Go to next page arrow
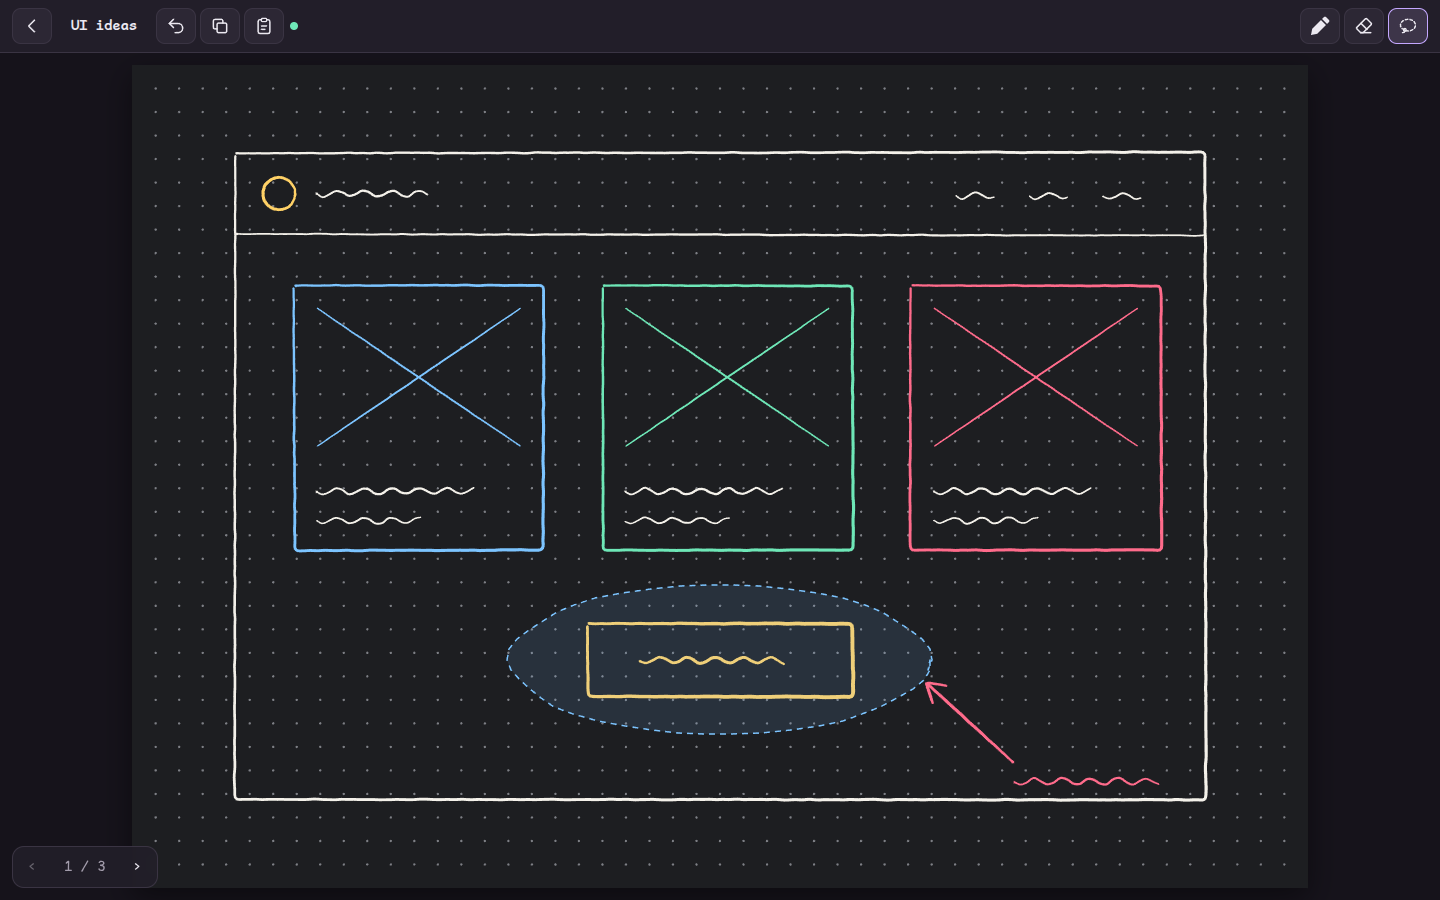This screenshot has width=1440, height=900. (137, 867)
